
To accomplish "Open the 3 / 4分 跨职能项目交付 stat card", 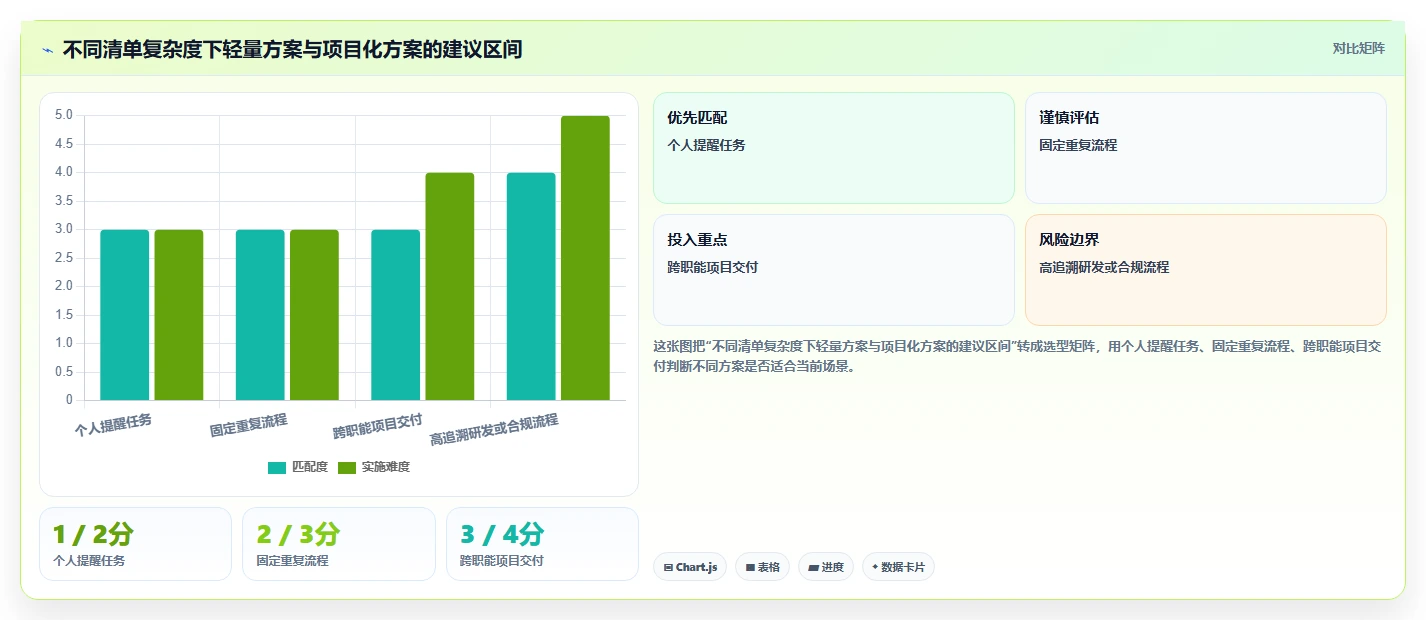I will [542, 544].
